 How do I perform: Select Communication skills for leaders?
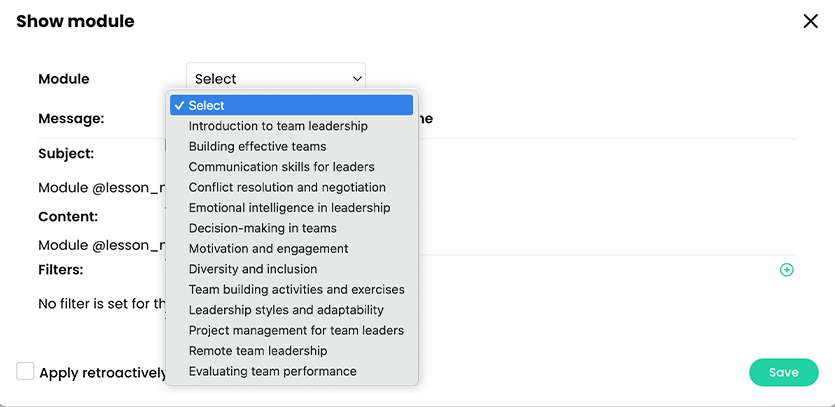pyautogui.click(x=281, y=167)
